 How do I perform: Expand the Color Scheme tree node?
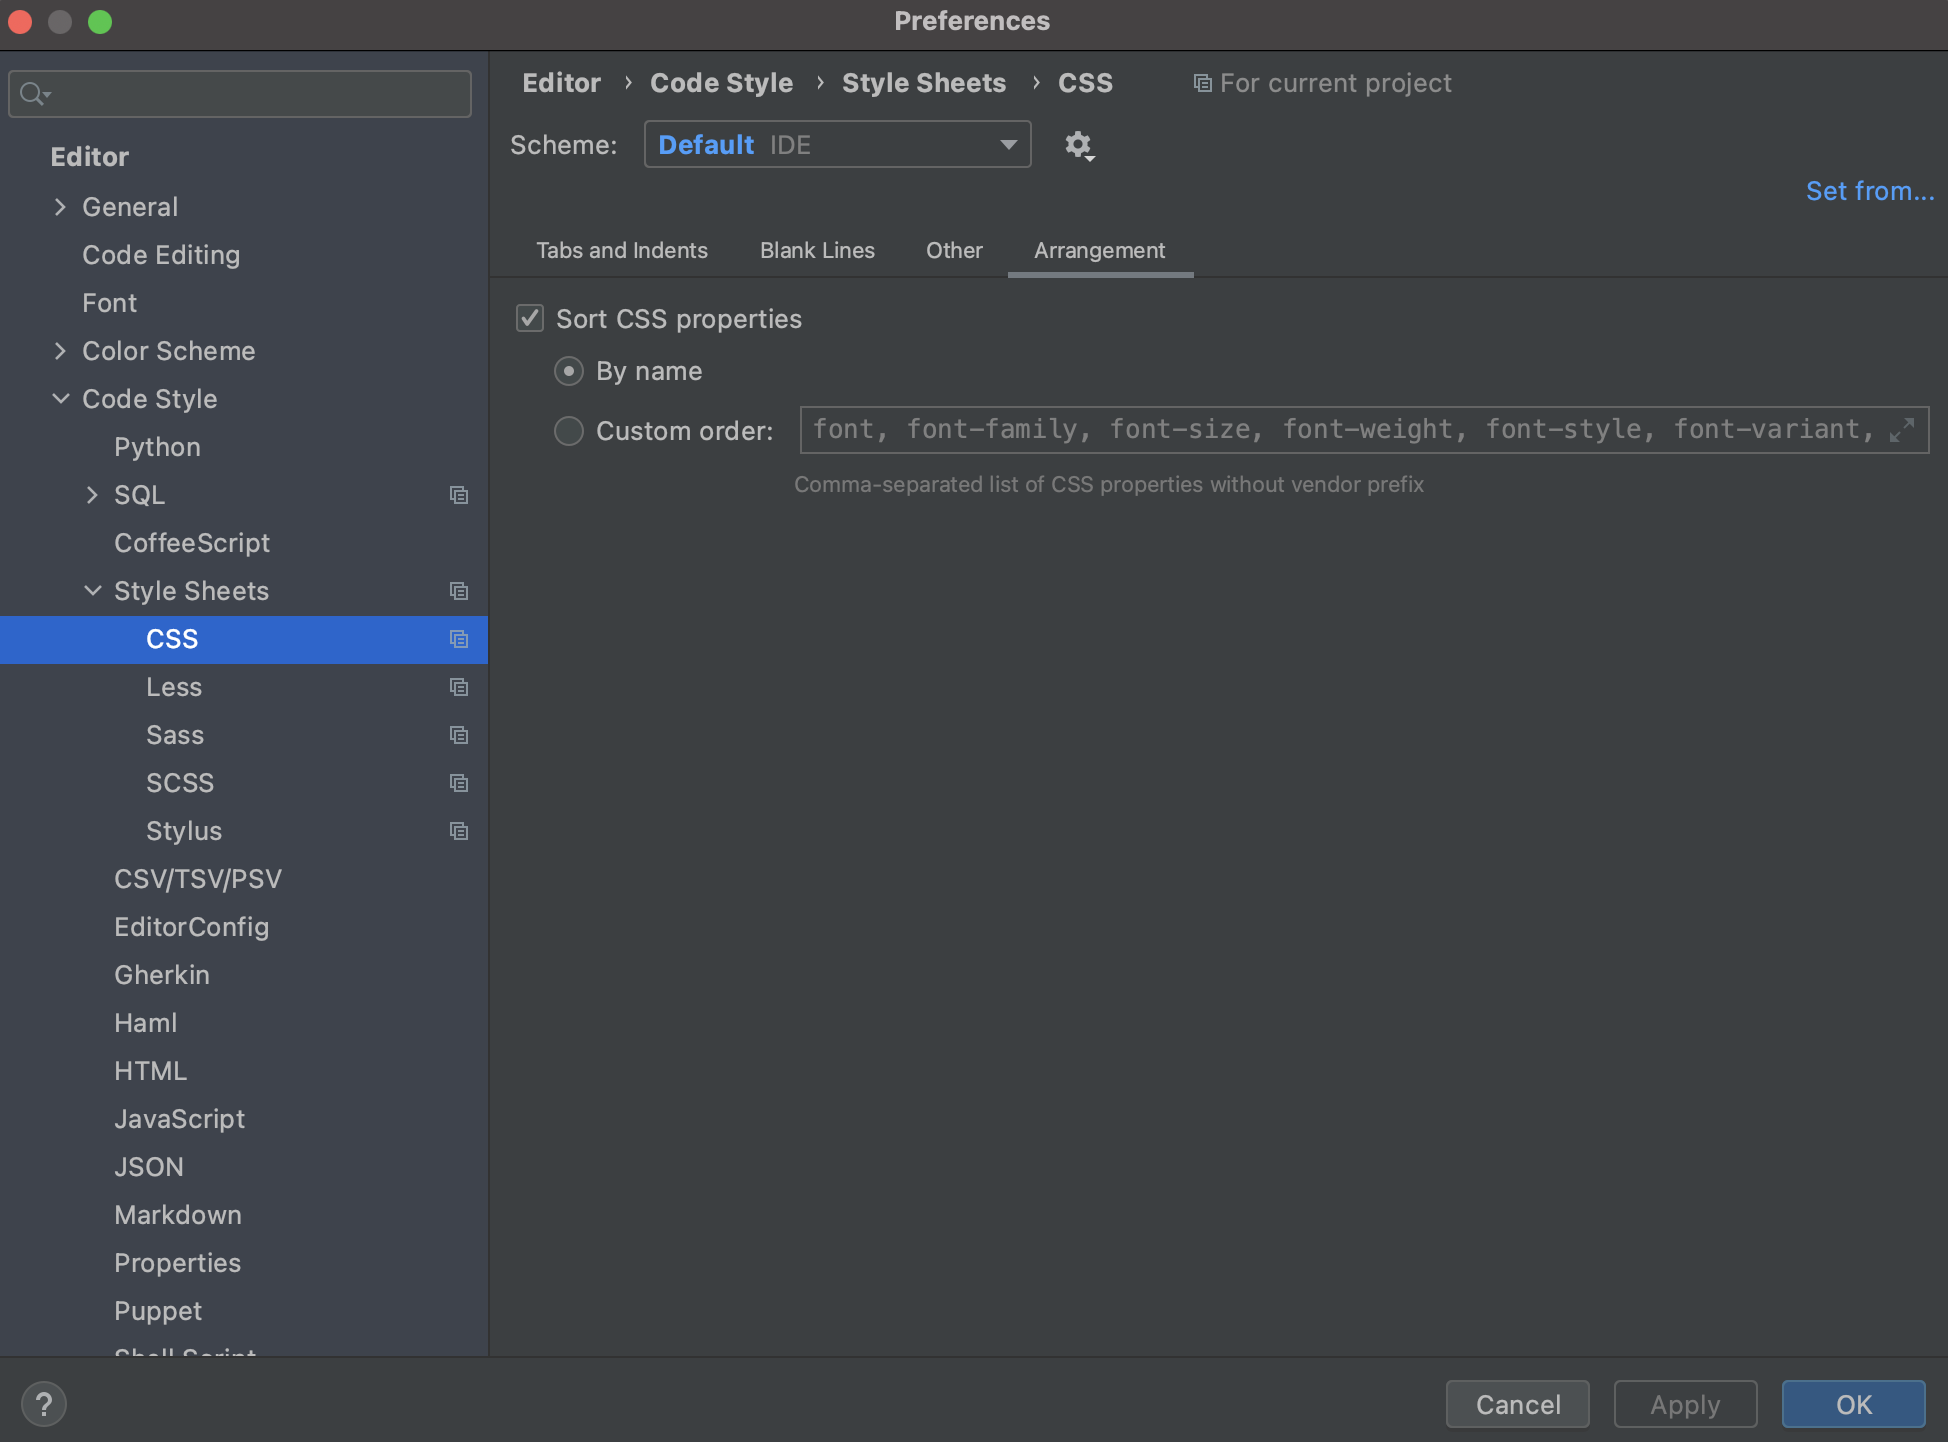pos(60,351)
